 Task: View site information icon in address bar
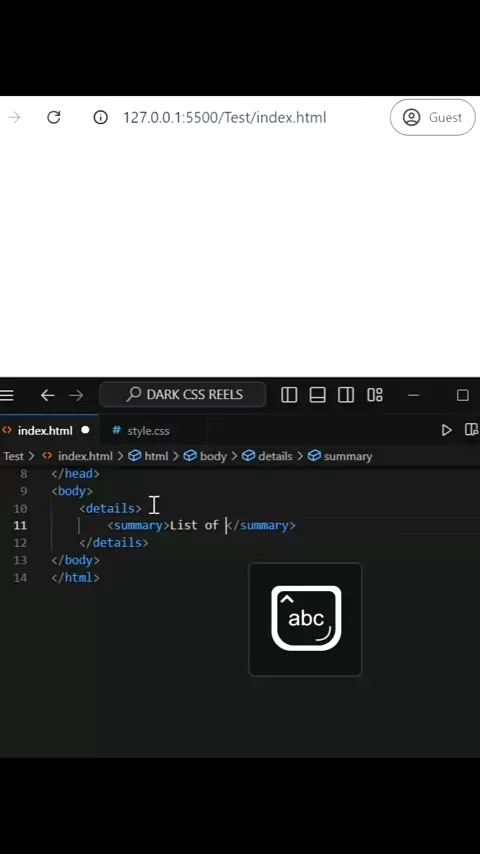pyautogui.click(x=100, y=117)
